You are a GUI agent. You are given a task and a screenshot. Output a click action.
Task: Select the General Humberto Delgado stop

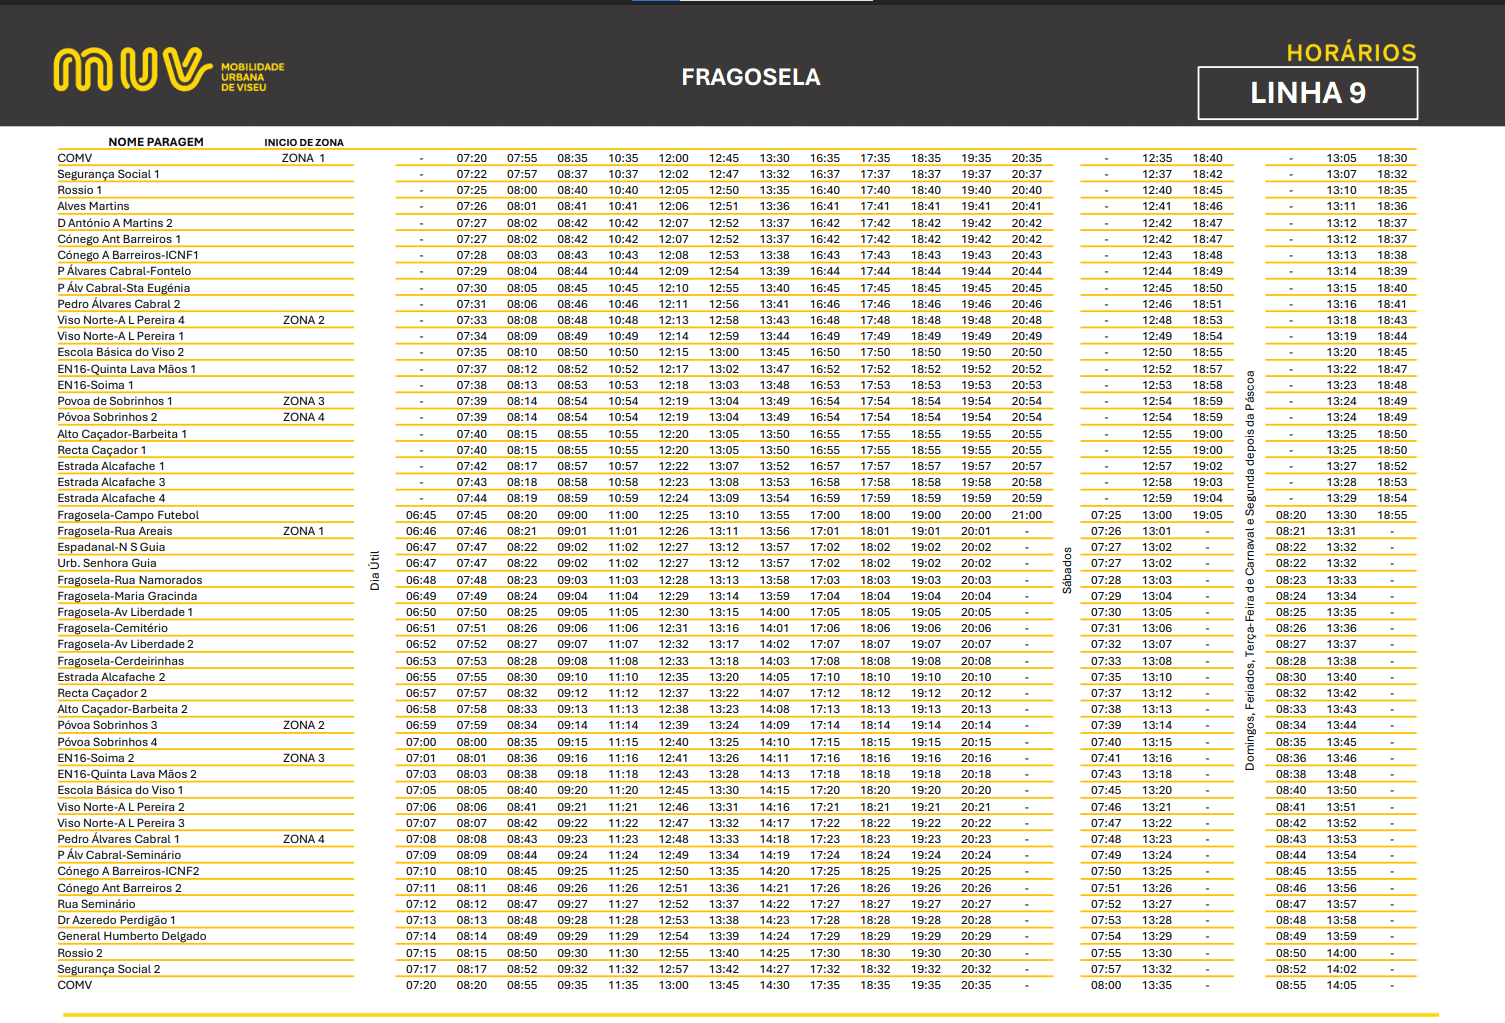(x=132, y=936)
